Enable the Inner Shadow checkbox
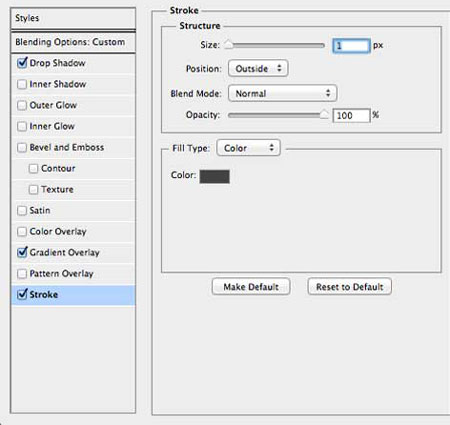 tap(22, 84)
